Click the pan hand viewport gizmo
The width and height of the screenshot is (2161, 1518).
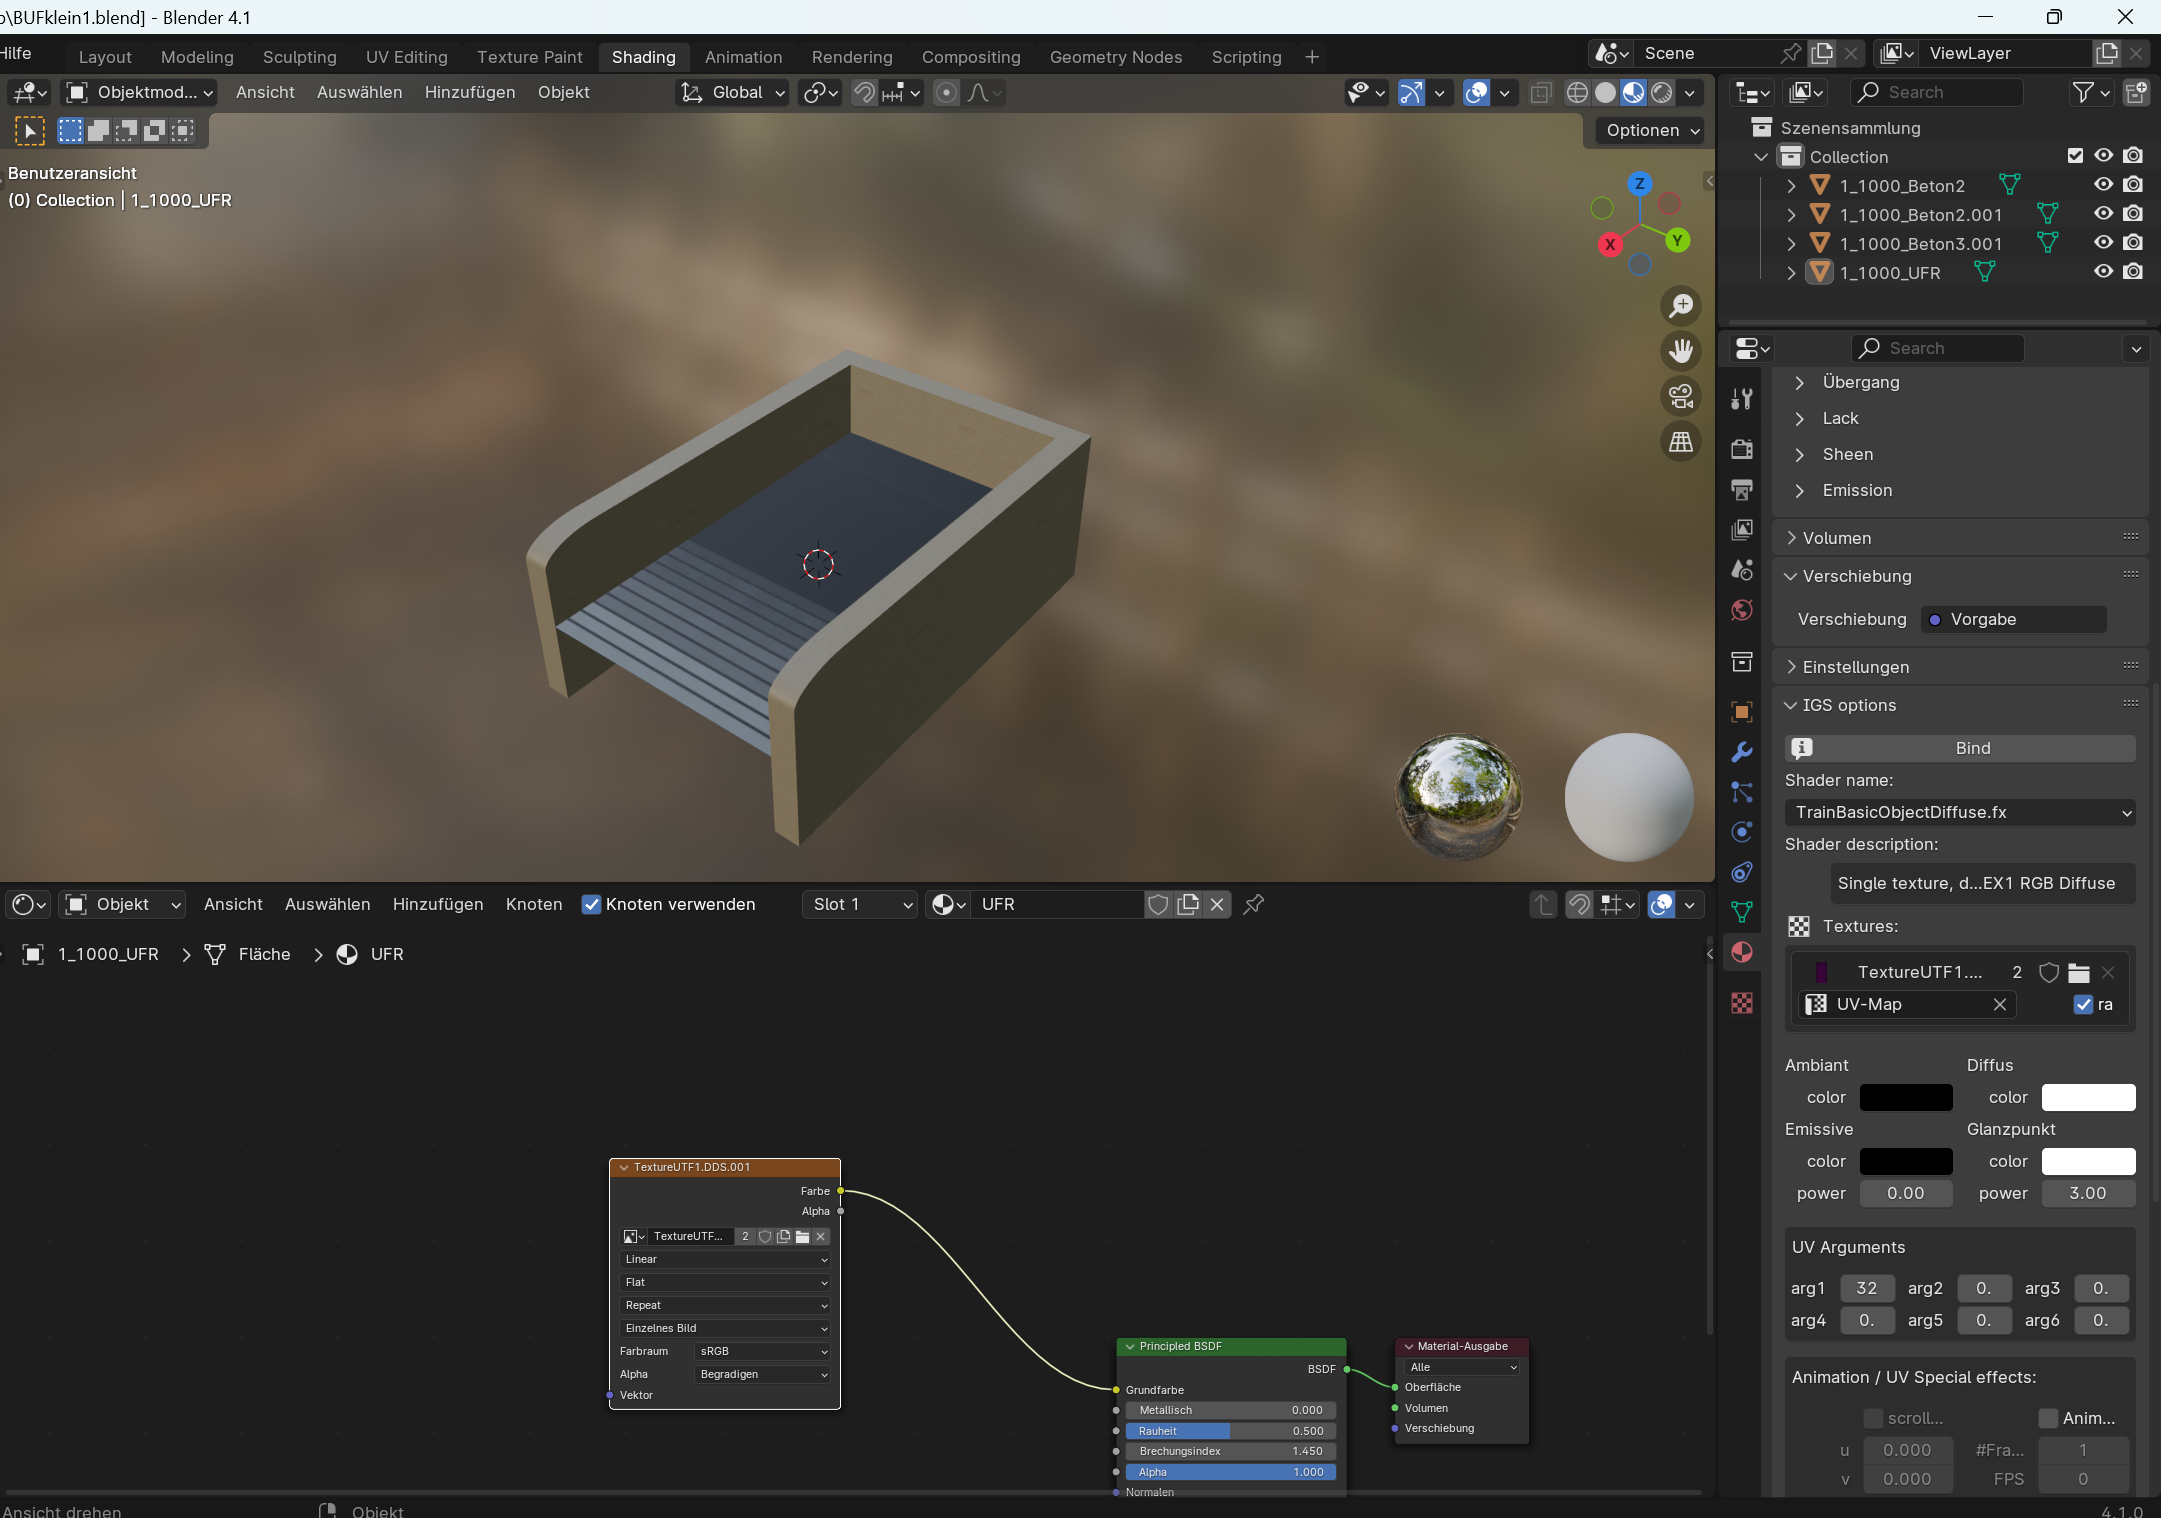pos(1681,351)
